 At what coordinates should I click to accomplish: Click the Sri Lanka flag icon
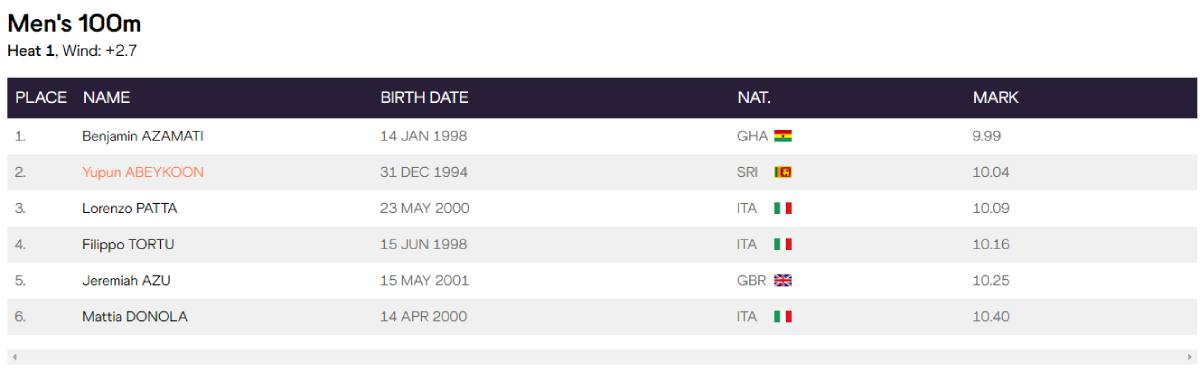[x=783, y=172]
